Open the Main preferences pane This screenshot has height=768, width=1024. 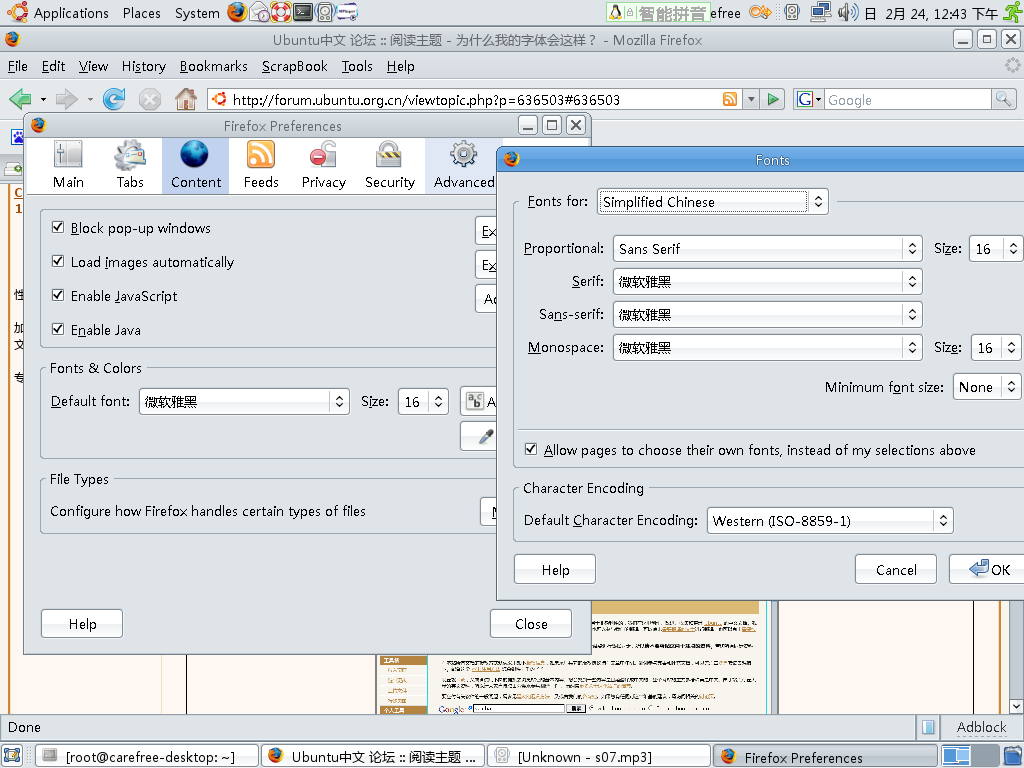coord(68,165)
